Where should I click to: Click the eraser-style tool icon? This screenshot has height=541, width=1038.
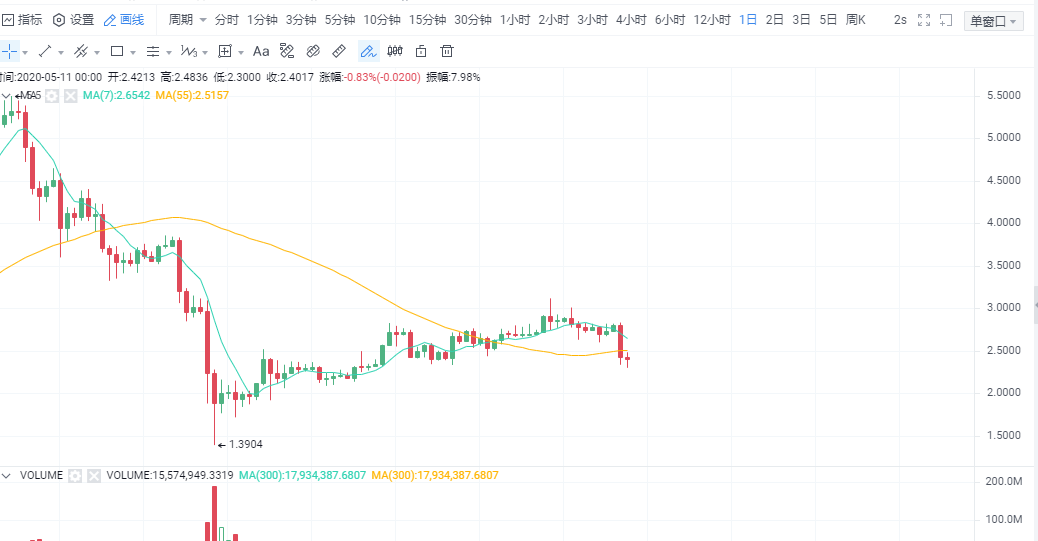tap(313, 51)
